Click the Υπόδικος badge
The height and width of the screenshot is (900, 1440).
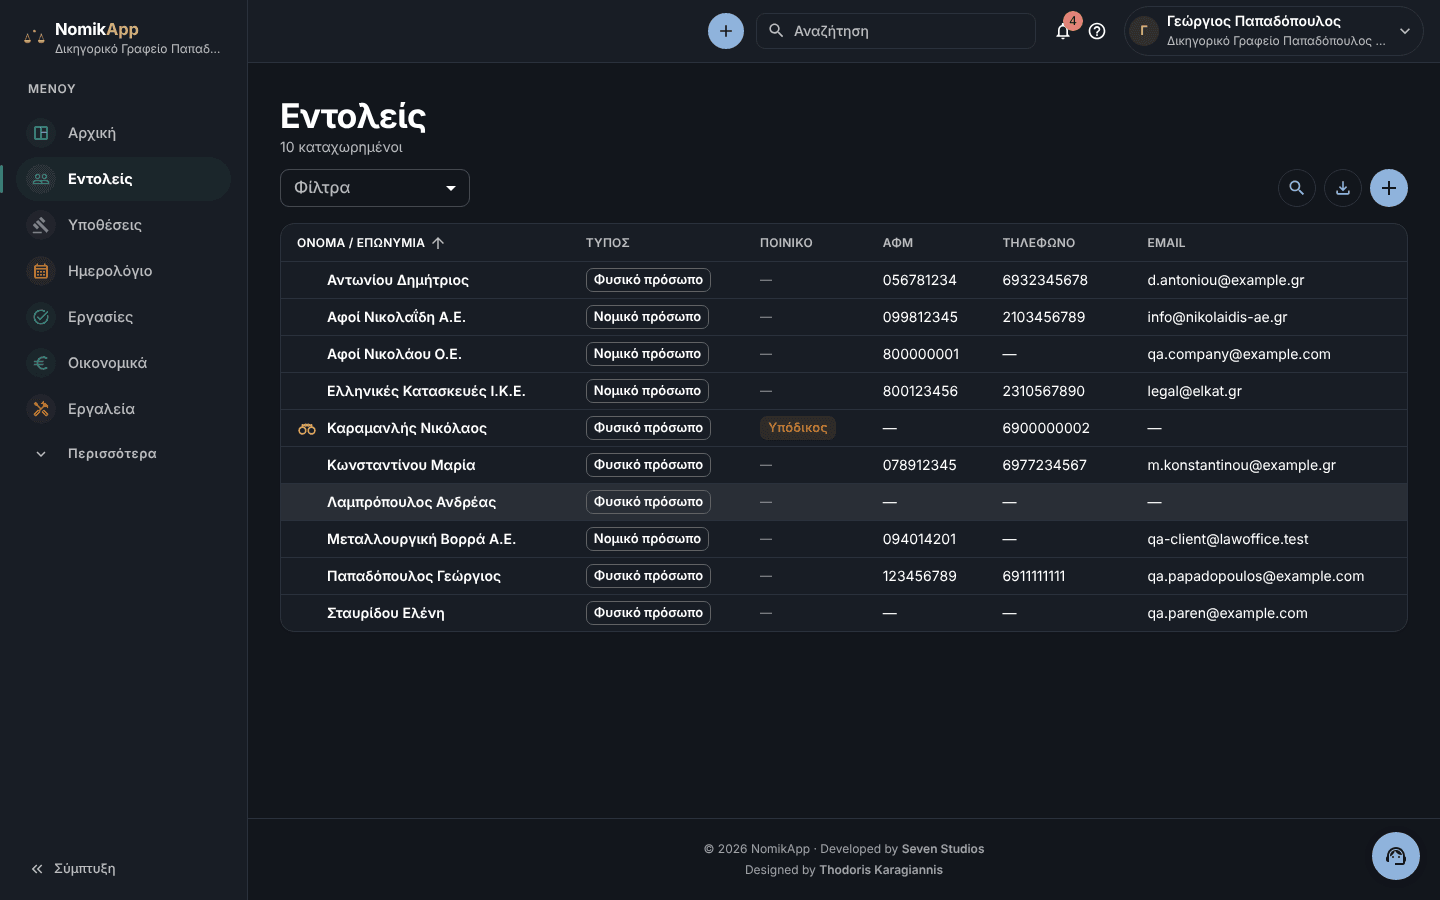798,428
